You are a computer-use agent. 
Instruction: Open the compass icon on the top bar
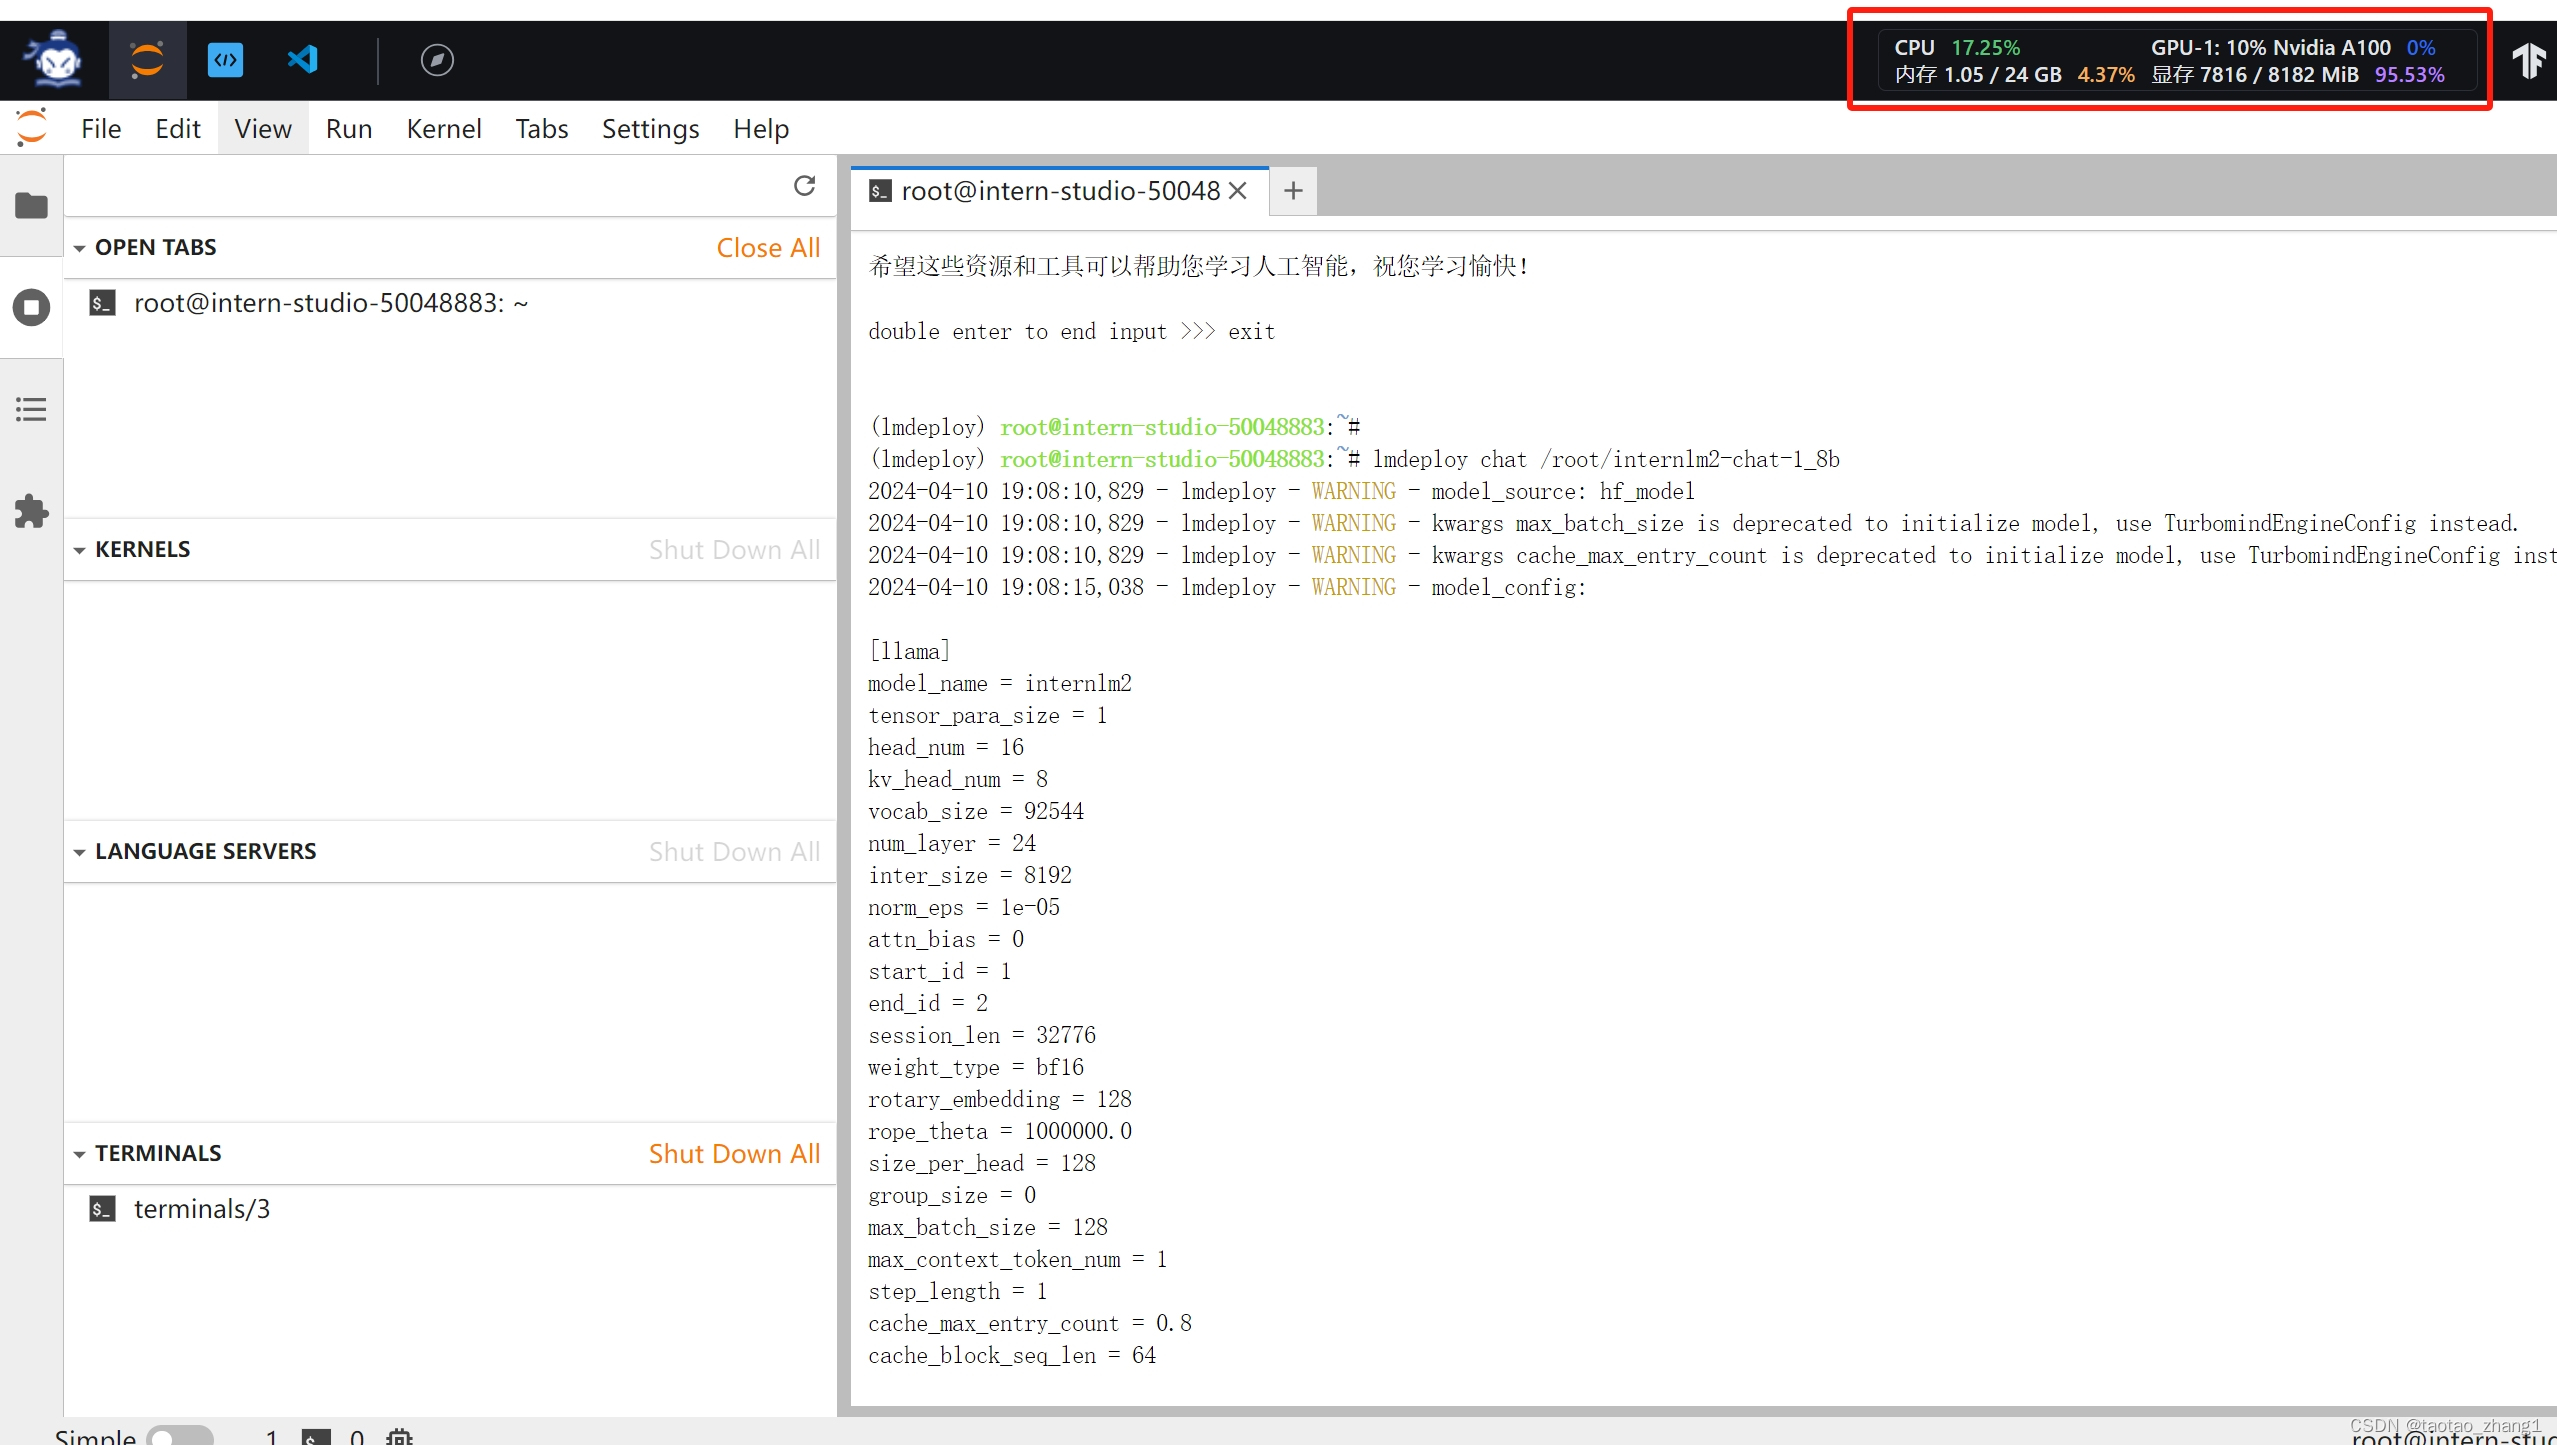click(x=437, y=59)
